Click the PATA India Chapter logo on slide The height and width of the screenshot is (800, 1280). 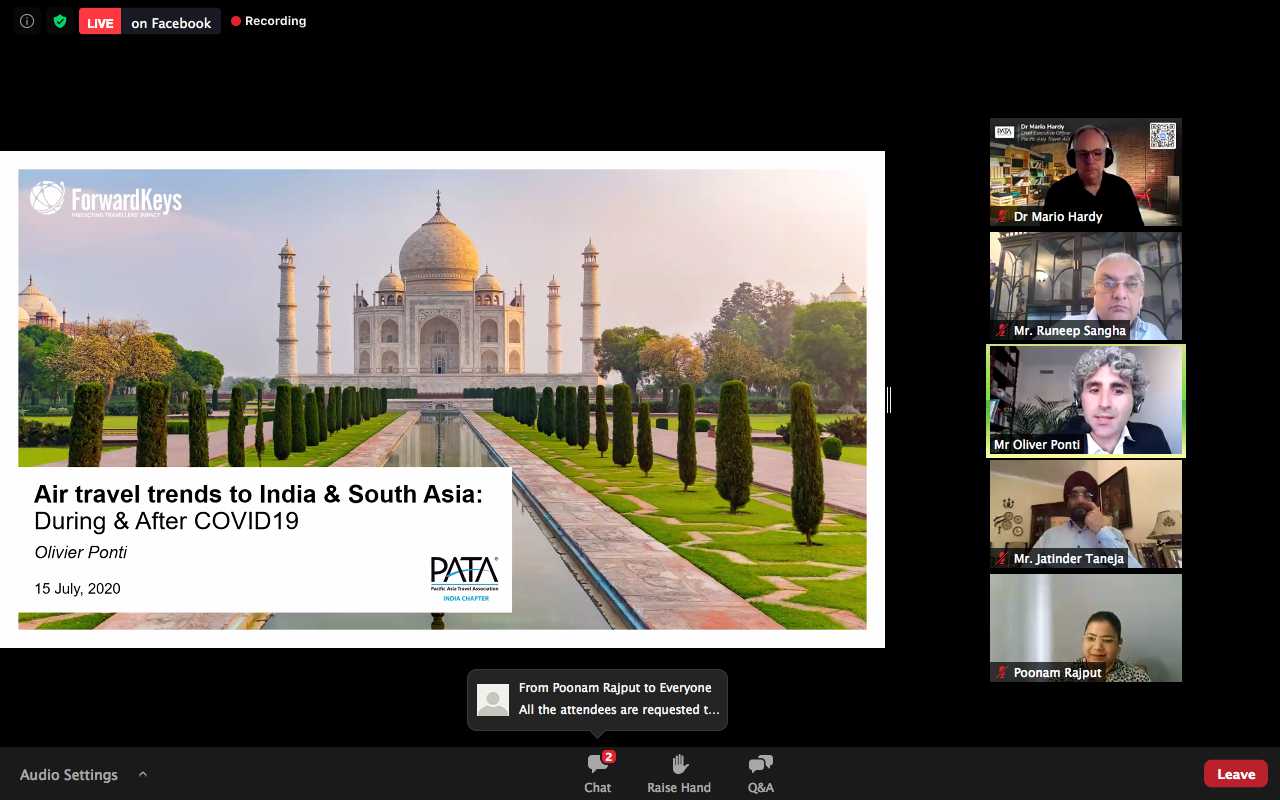pos(465,578)
